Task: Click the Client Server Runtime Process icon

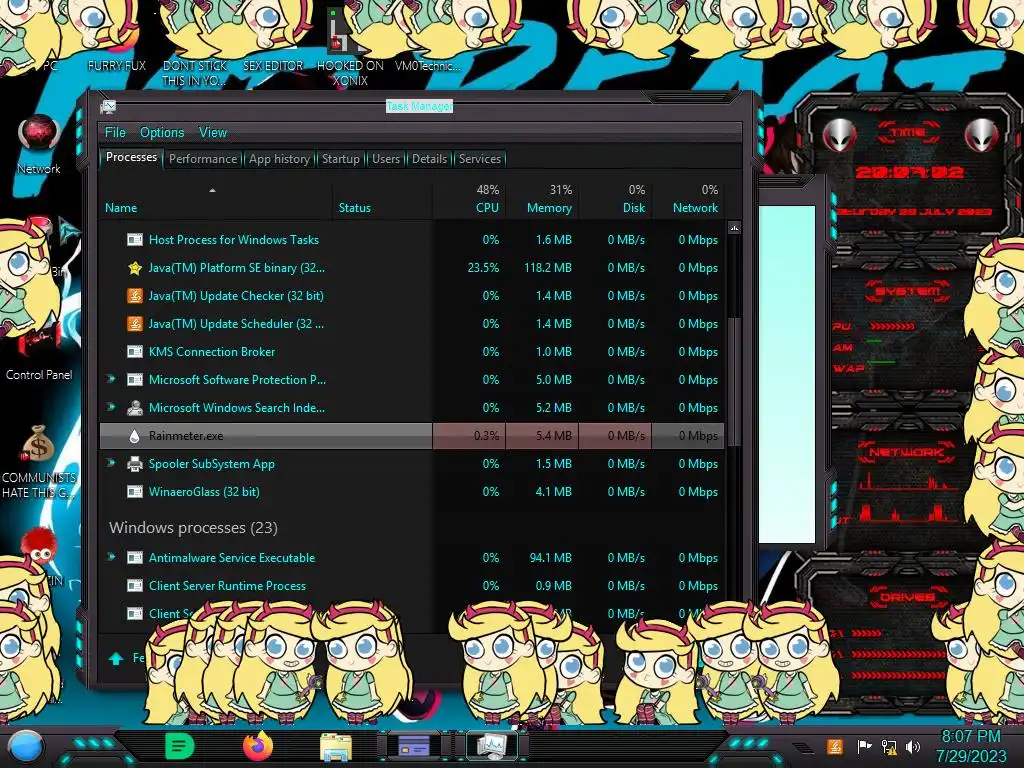Action: click(x=135, y=586)
